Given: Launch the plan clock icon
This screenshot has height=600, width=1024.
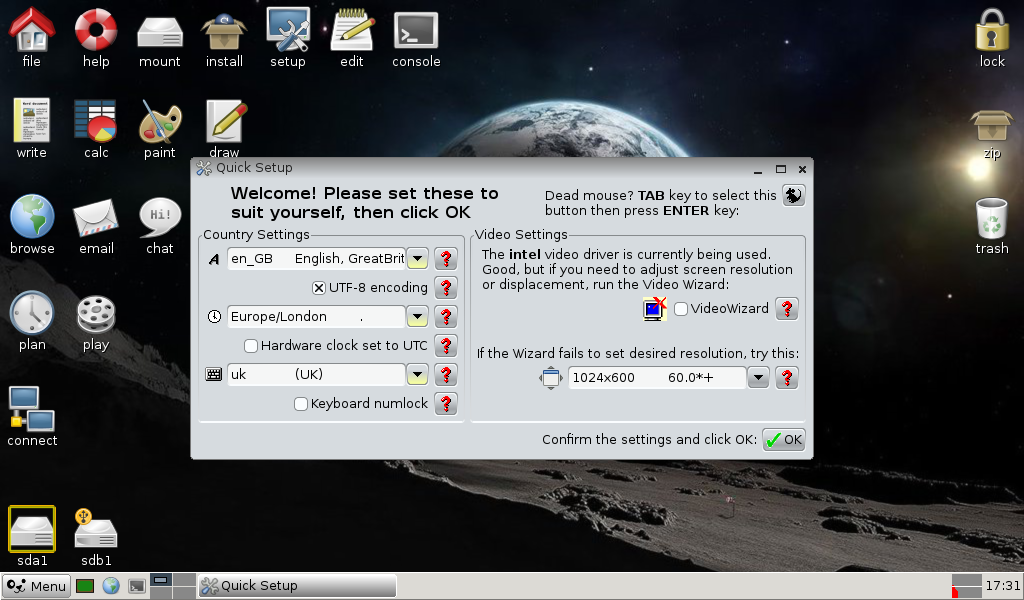Looking at the screenshot, I should [x=32, y=313].
